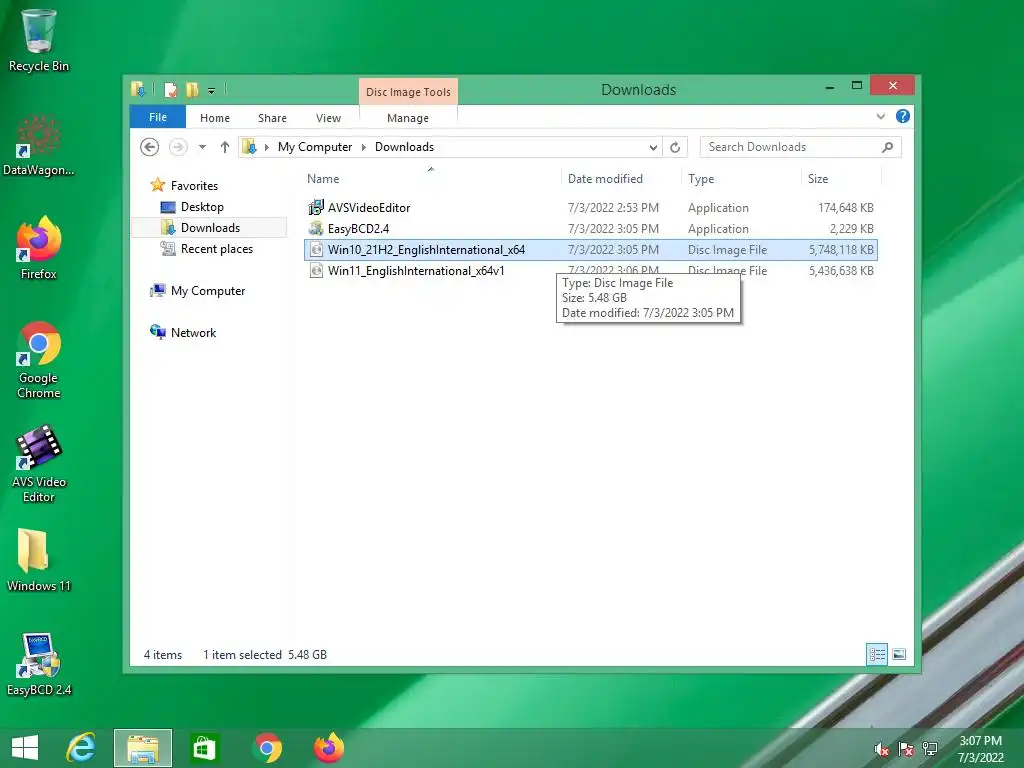Select Win11_EnglishInternational_x64v1 file
The width and height of the screenshot is (1024, 768).
point(416,270)
